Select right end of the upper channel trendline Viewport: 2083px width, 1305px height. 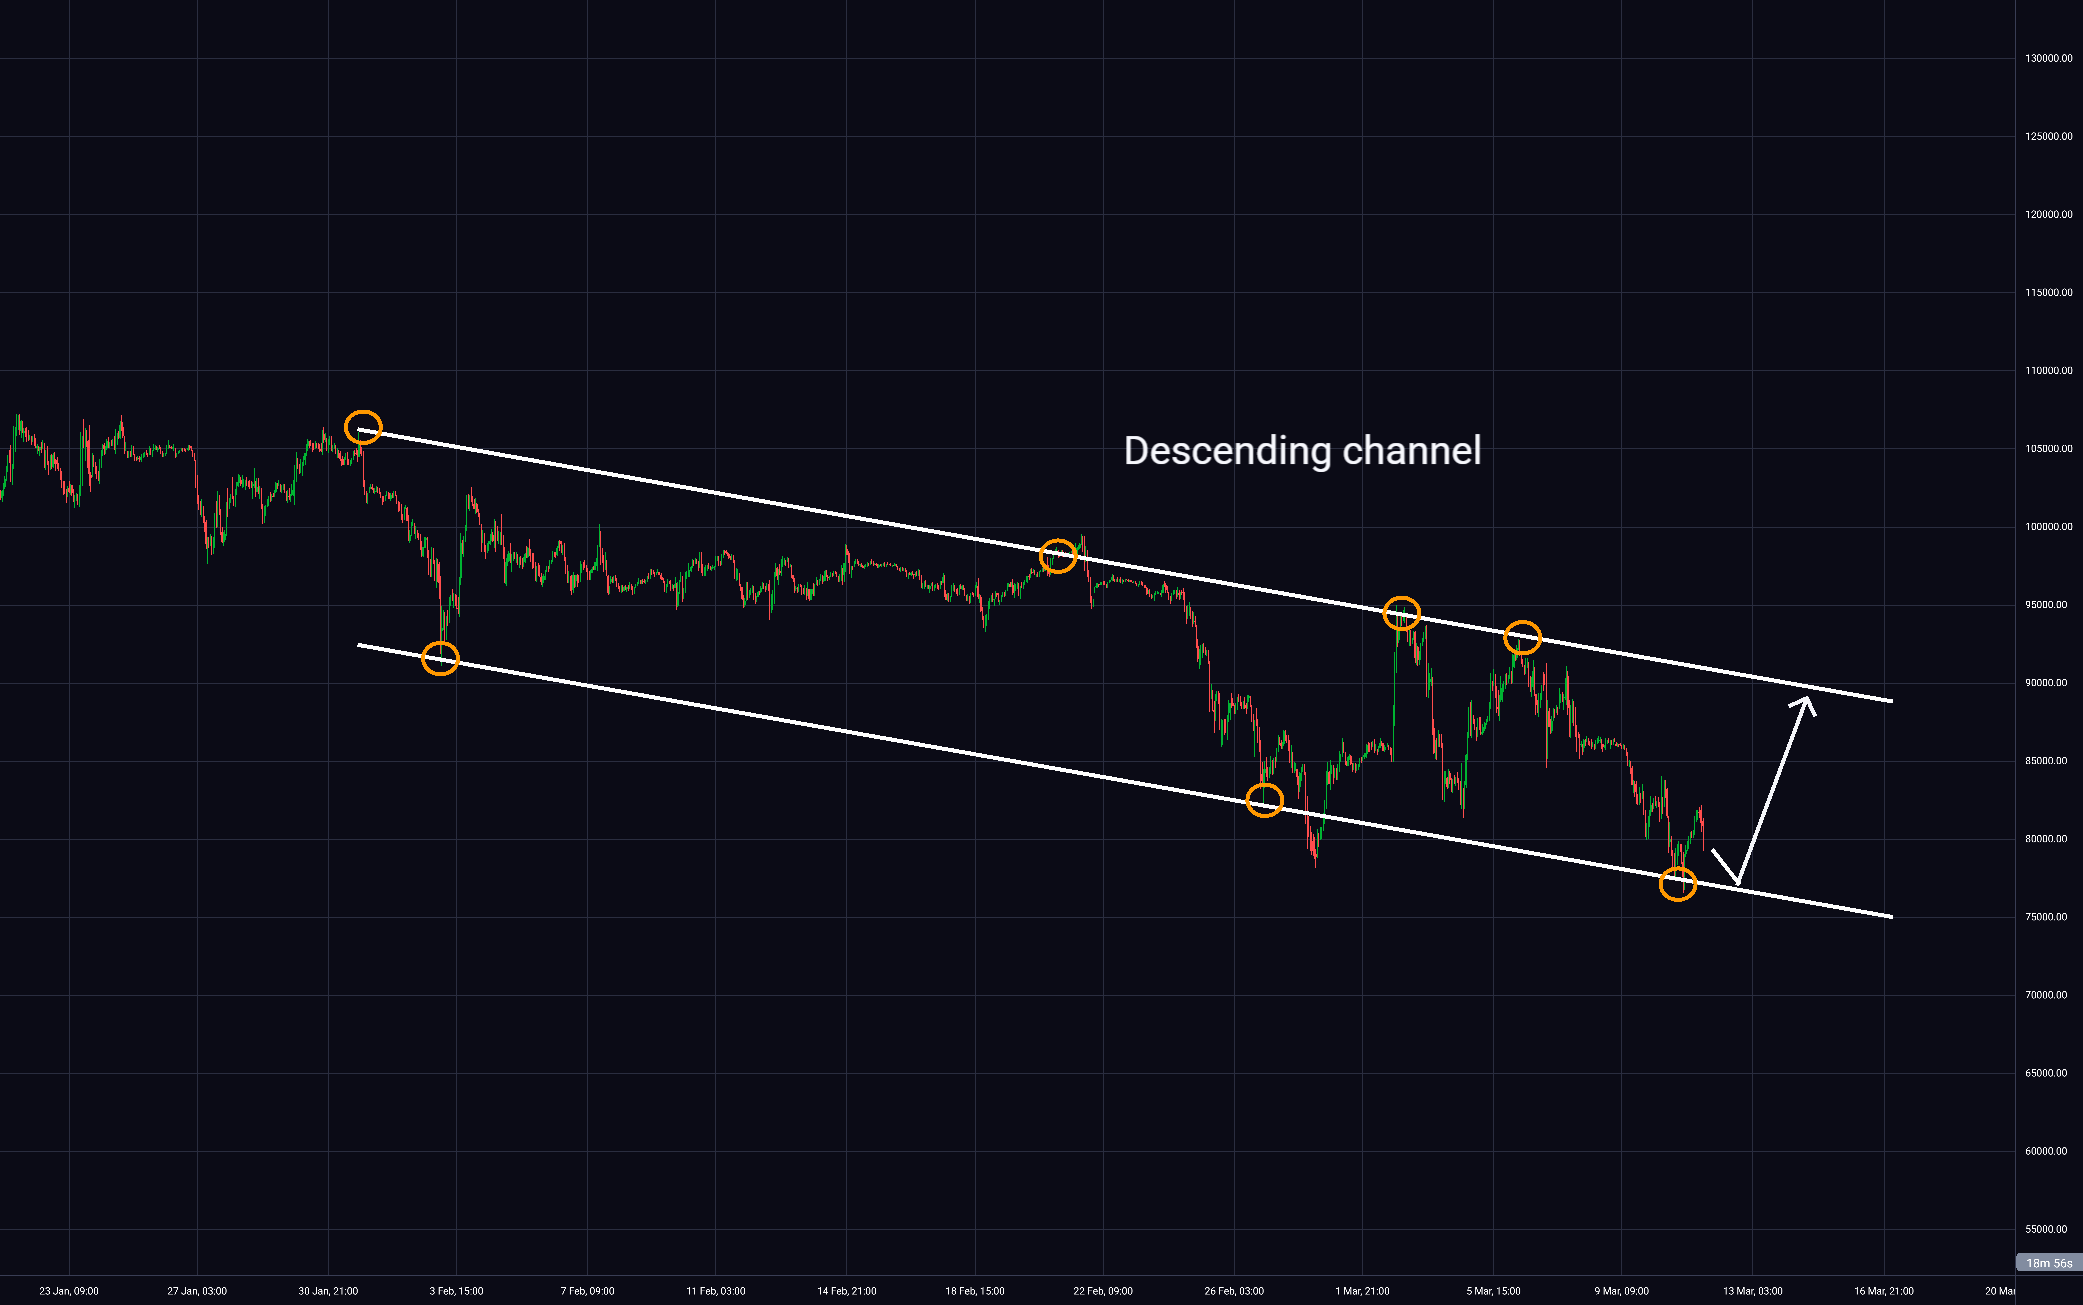click(x=1890, y=701)
